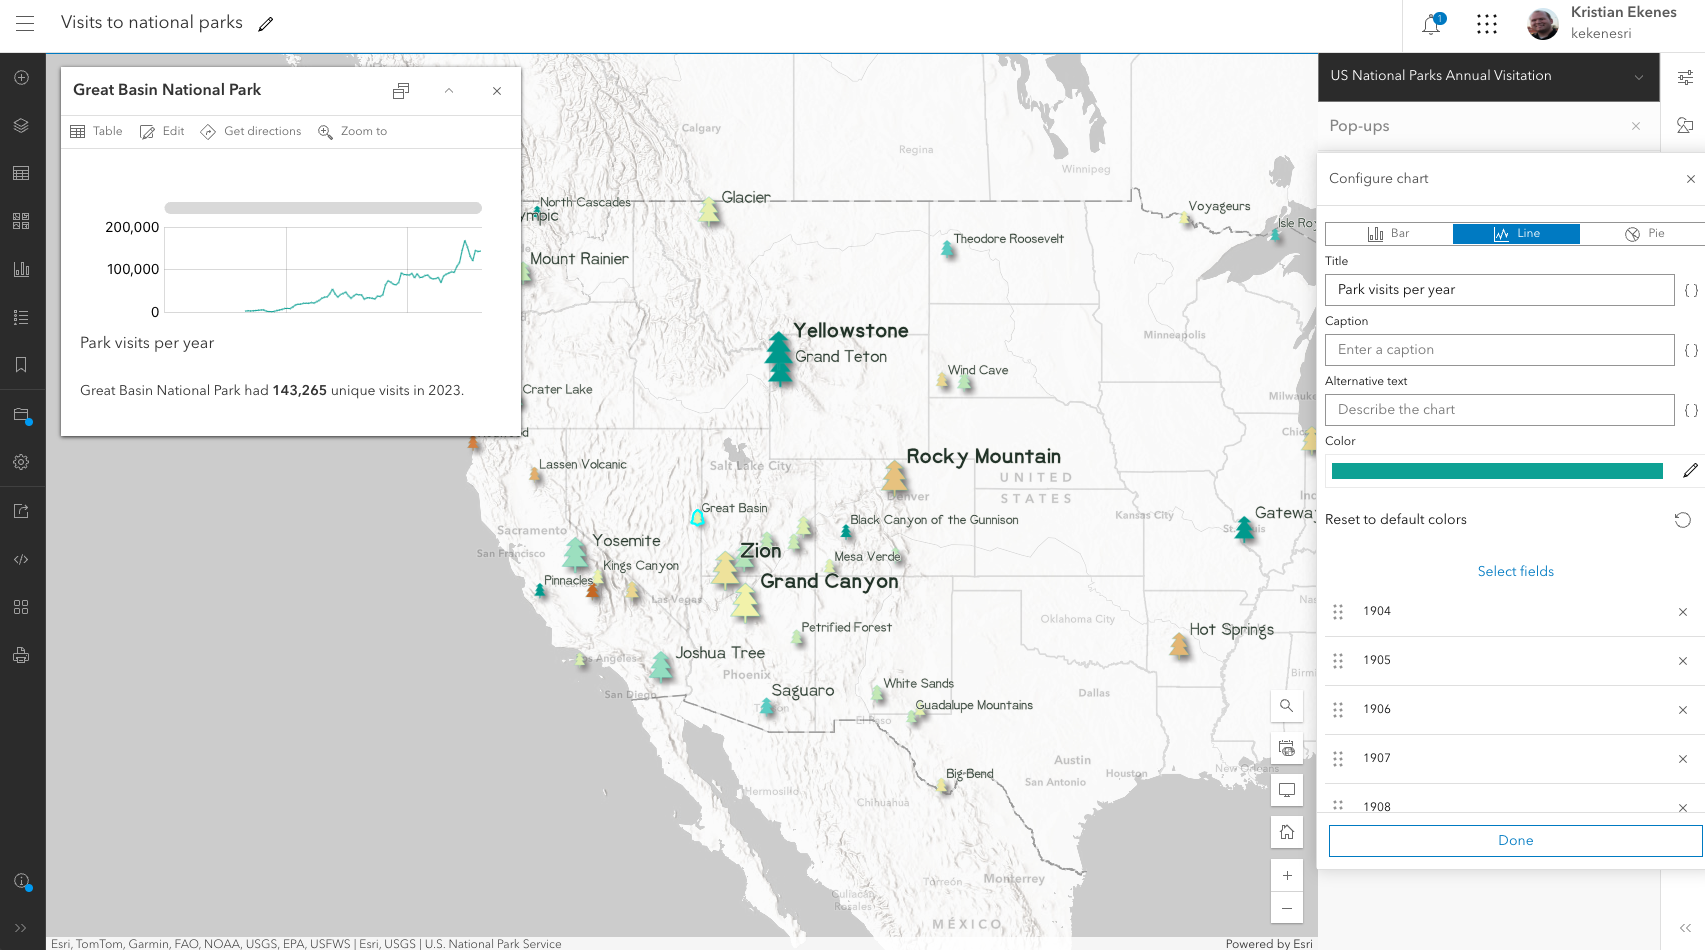Click Select fields link
Viewport: 1705px width, 950px height.
click(x=1515, y=571)
